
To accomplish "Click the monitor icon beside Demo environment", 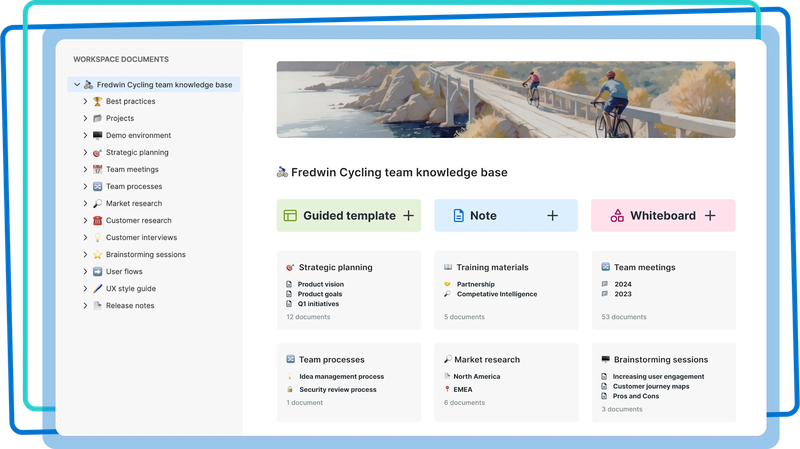I will point(97,135).
